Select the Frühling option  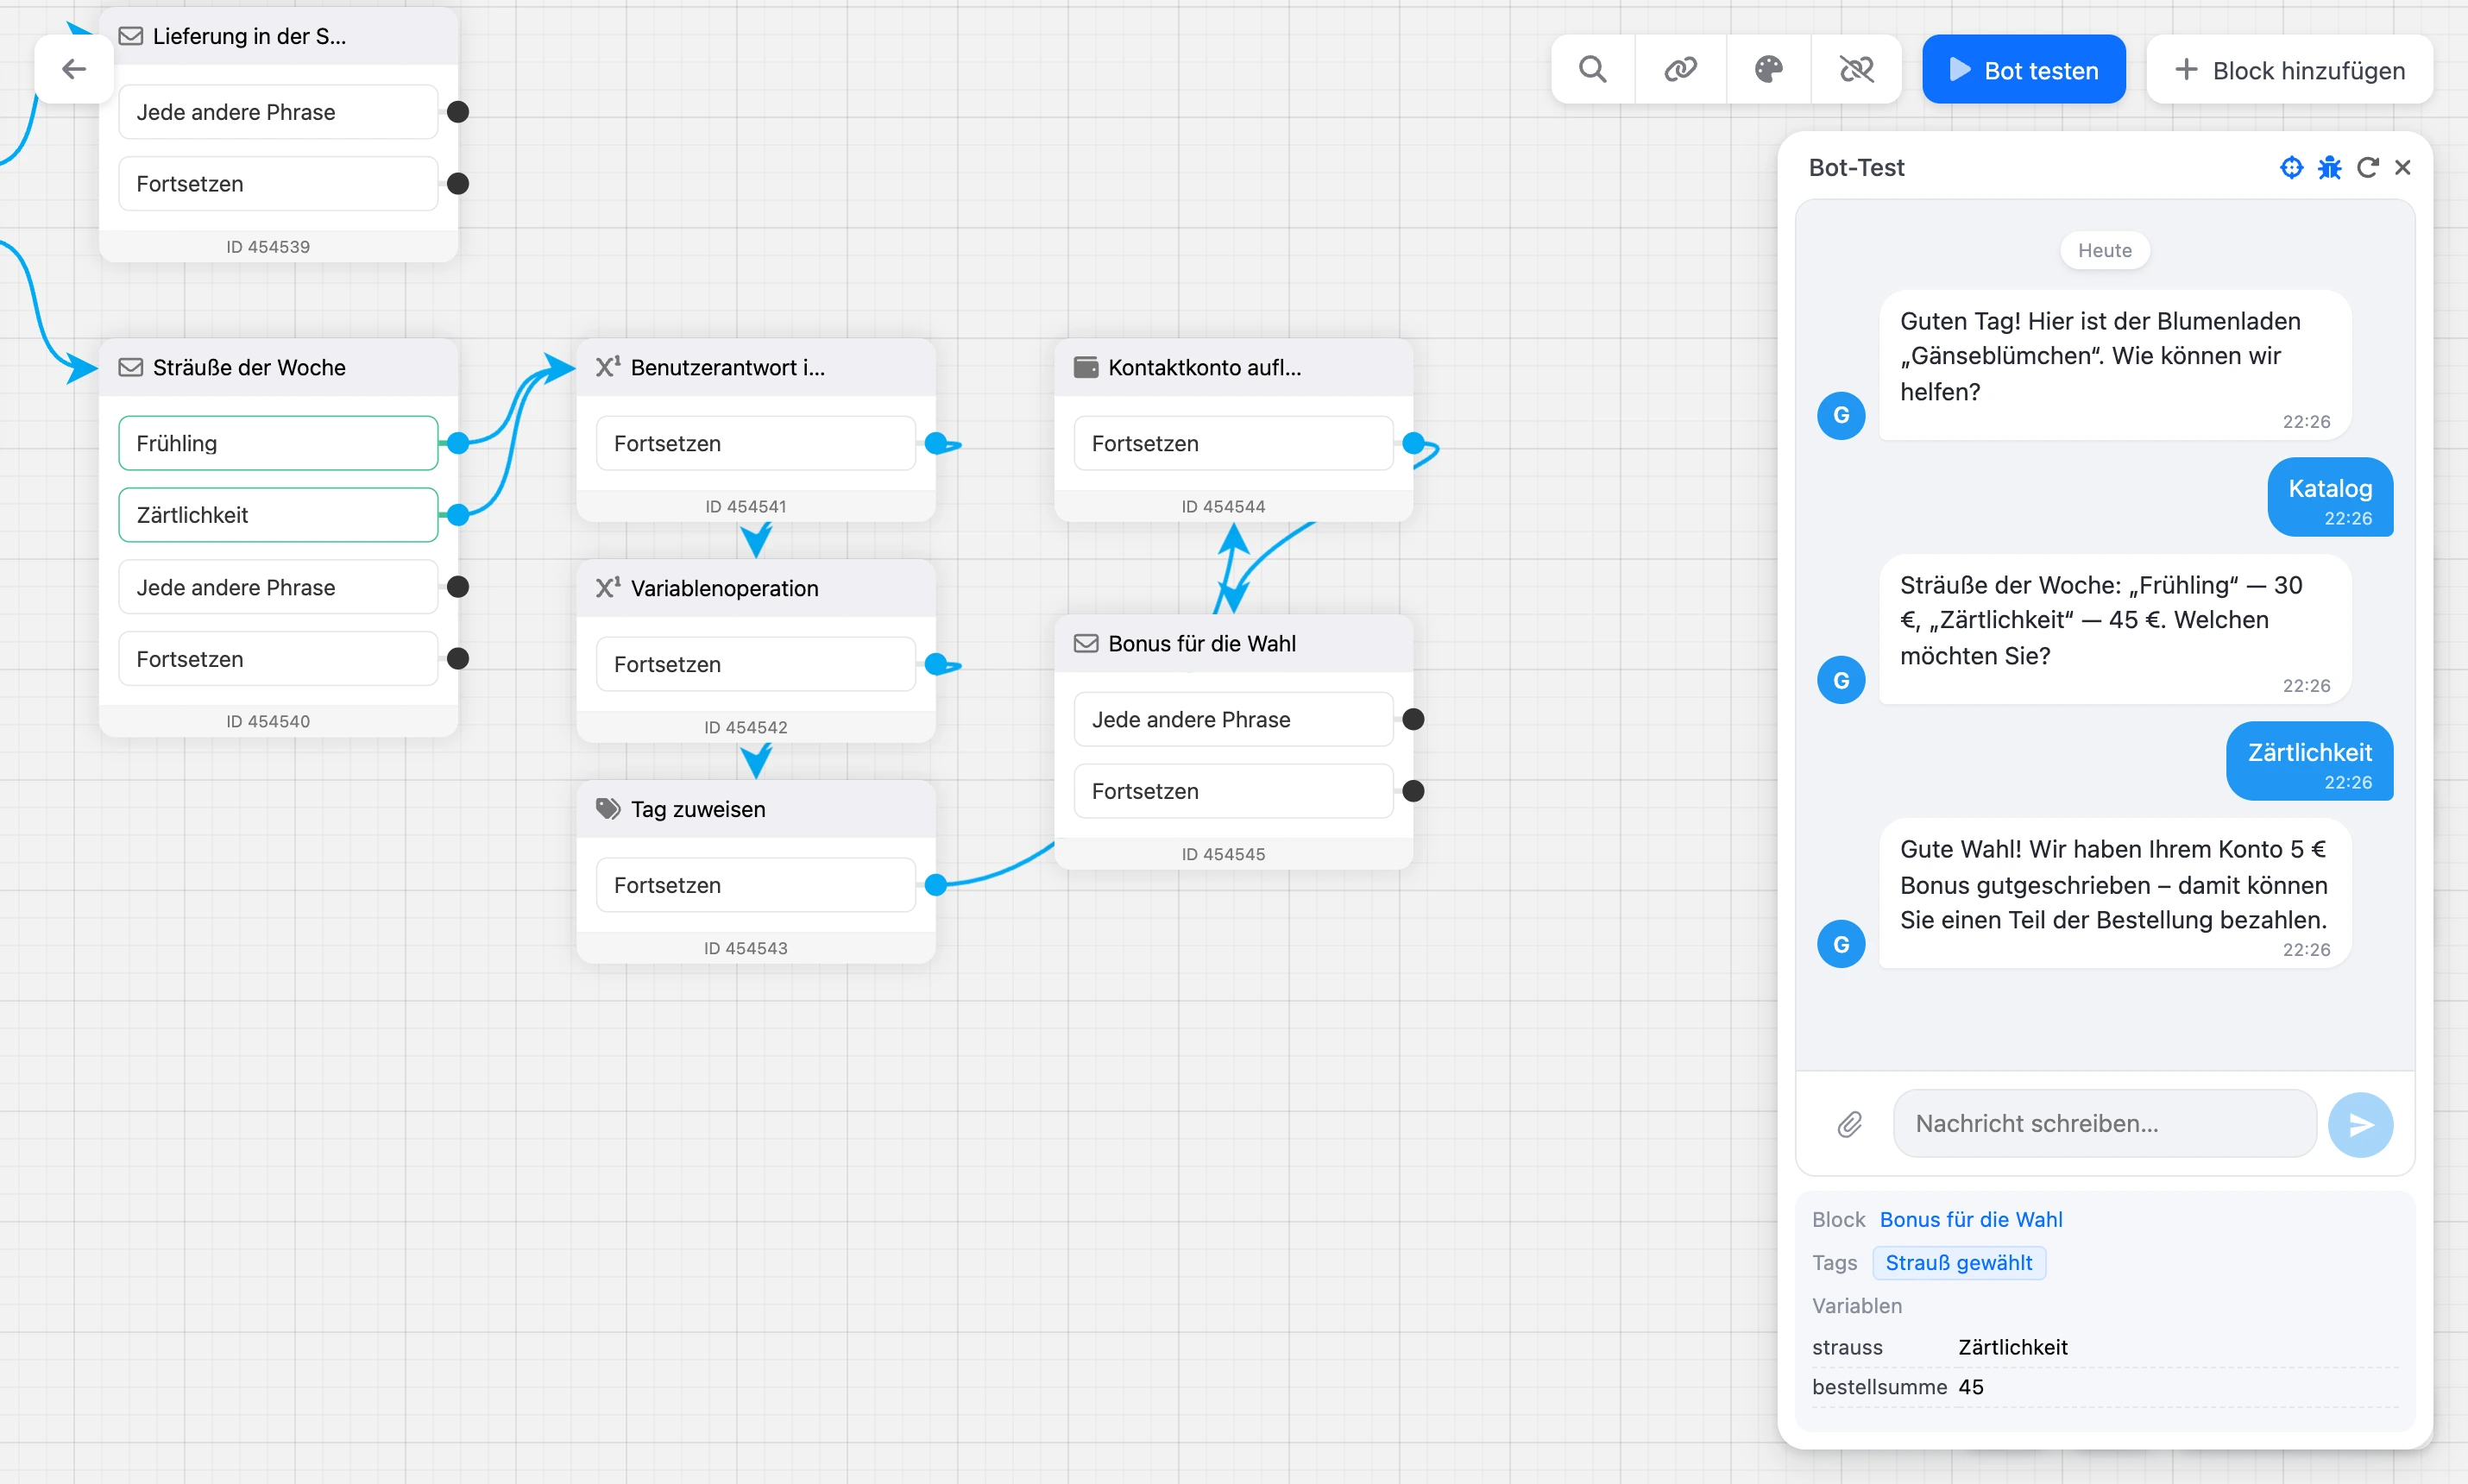(x=278, y=443)
